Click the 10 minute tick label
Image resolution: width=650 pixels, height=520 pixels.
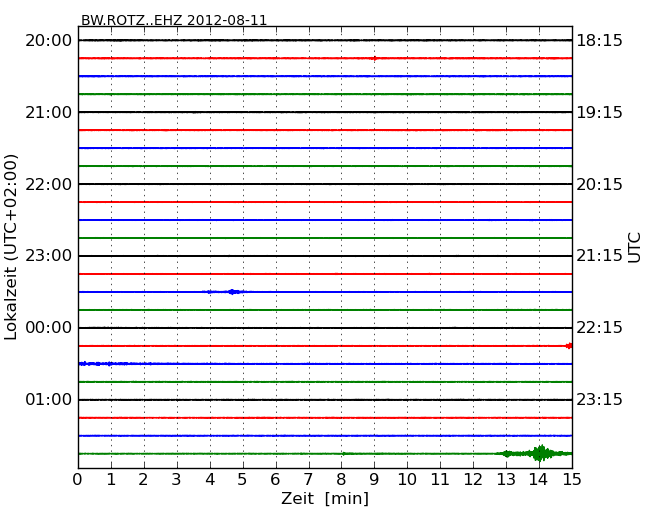click(407, 480)
